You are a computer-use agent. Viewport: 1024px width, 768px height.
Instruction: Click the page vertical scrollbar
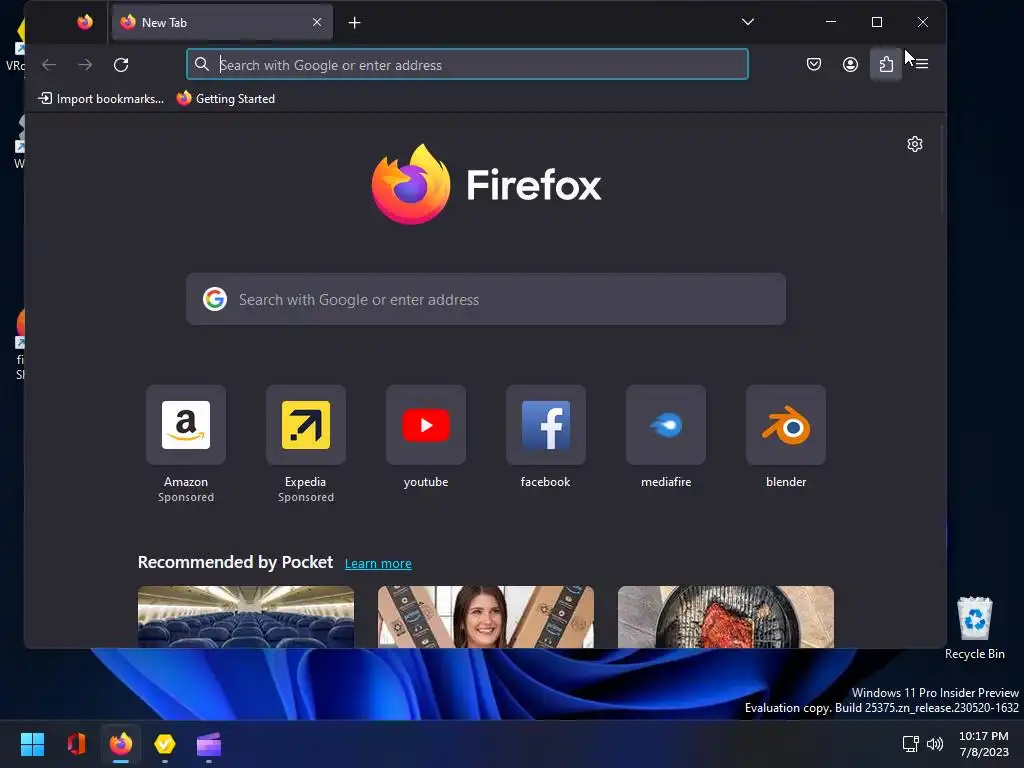pos(942,170)
